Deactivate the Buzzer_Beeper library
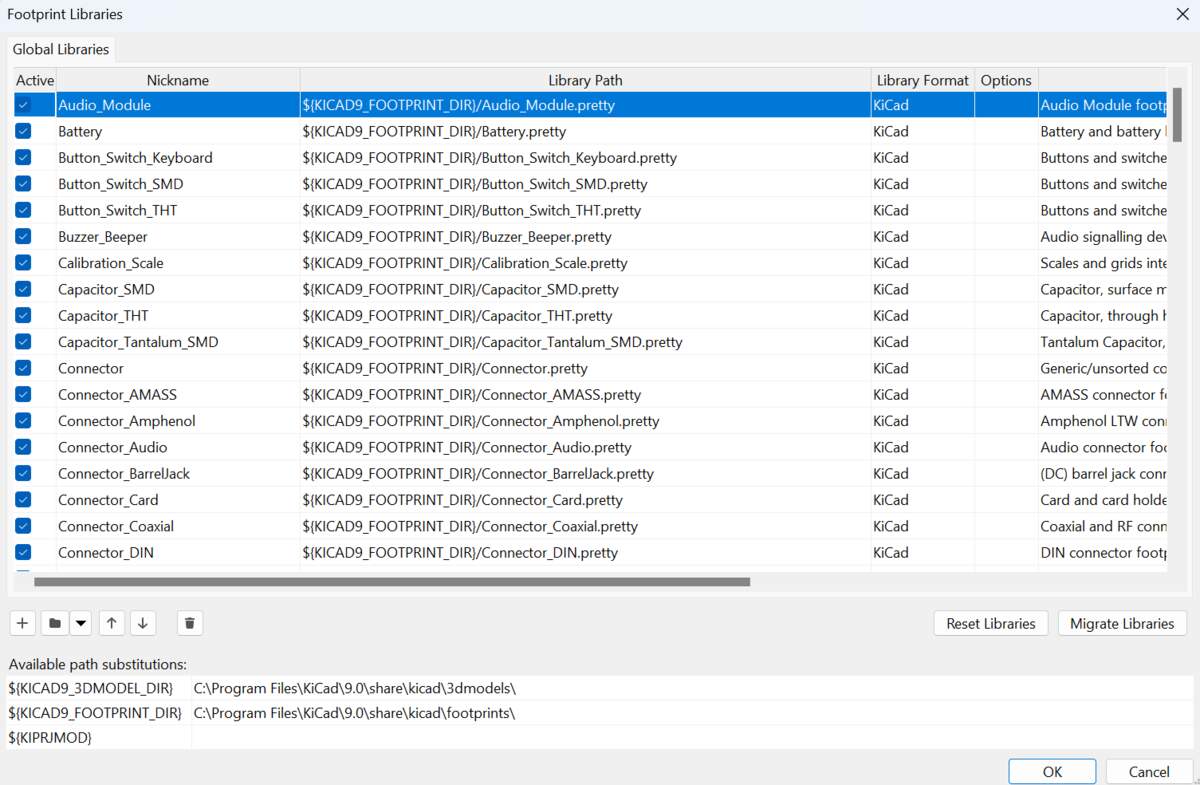The width and height of the screenshot is (1200, 785). [22, 236]
